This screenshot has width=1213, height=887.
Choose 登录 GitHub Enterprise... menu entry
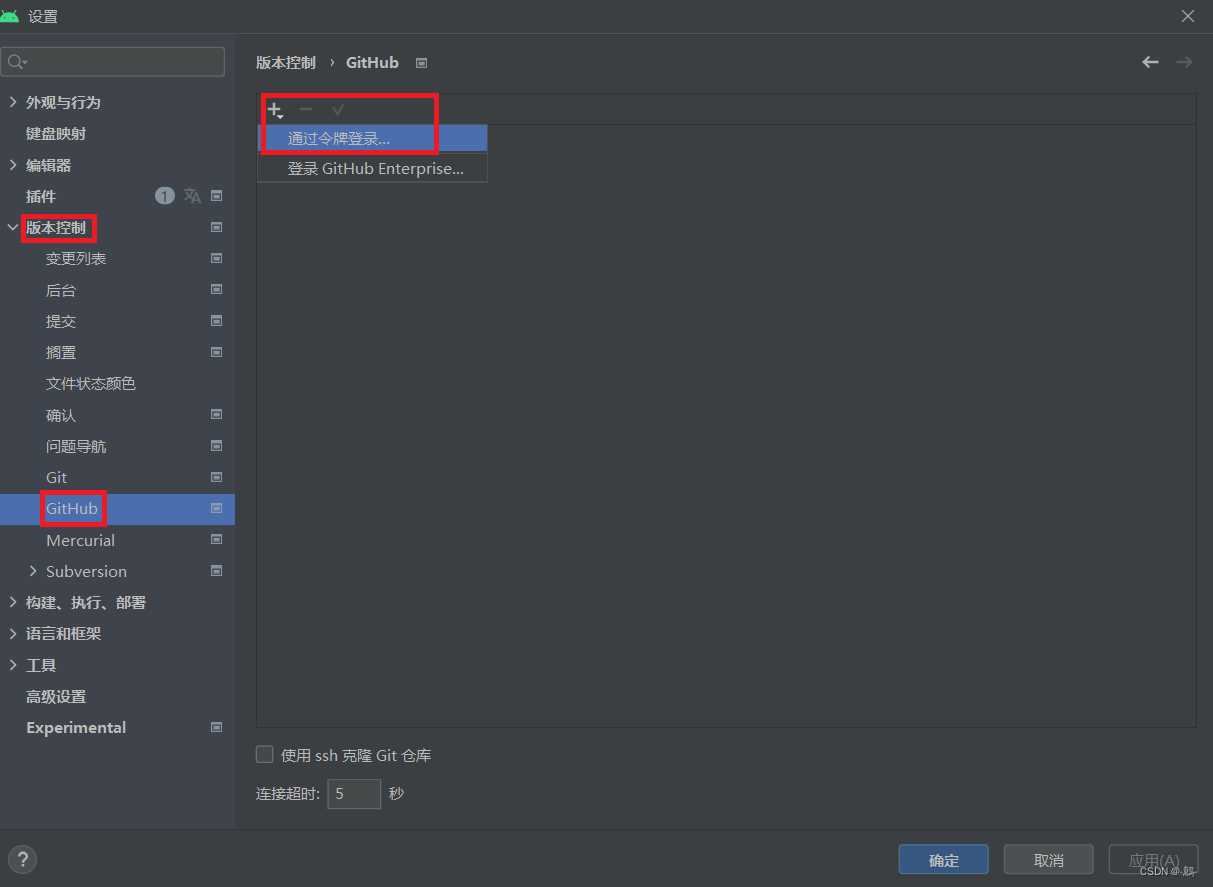[373, 168]
